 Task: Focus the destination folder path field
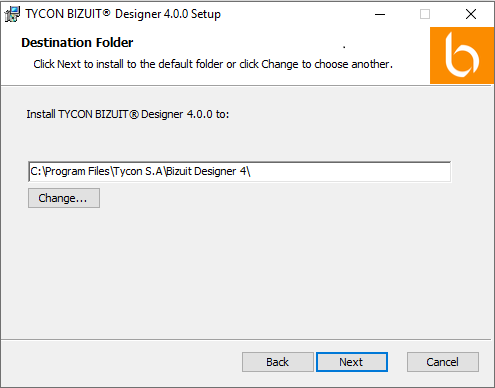(240, 172)
